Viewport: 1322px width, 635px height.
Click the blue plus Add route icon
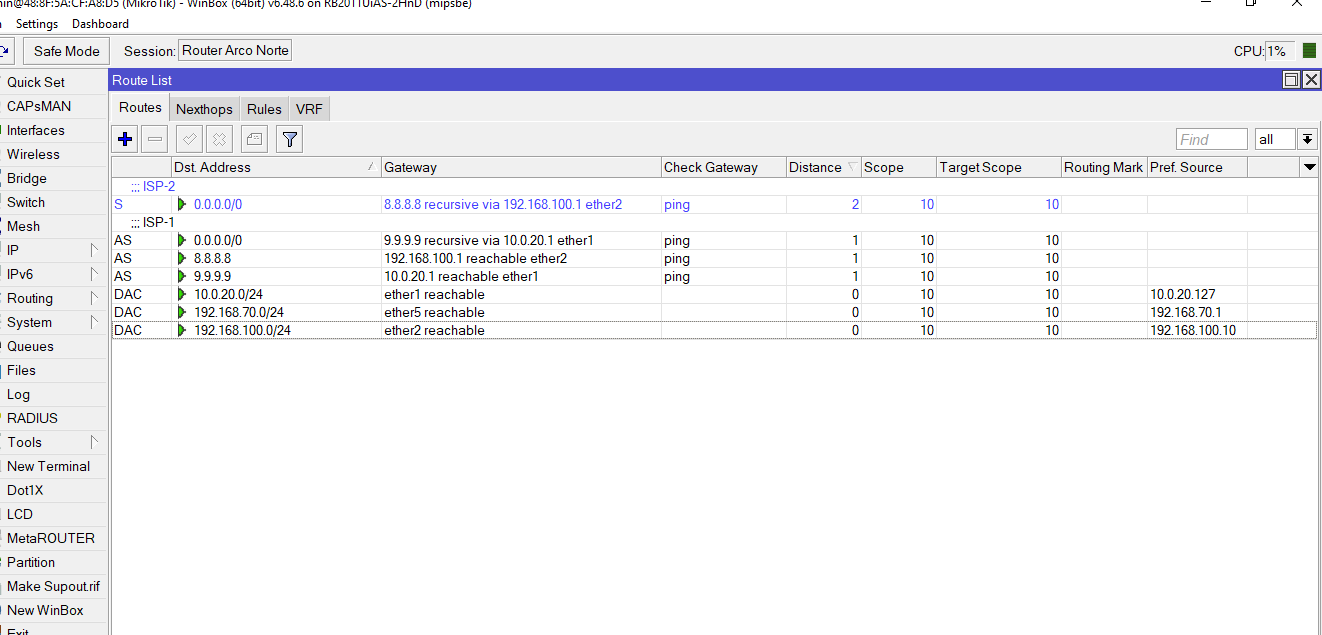(x=125, y=139)
